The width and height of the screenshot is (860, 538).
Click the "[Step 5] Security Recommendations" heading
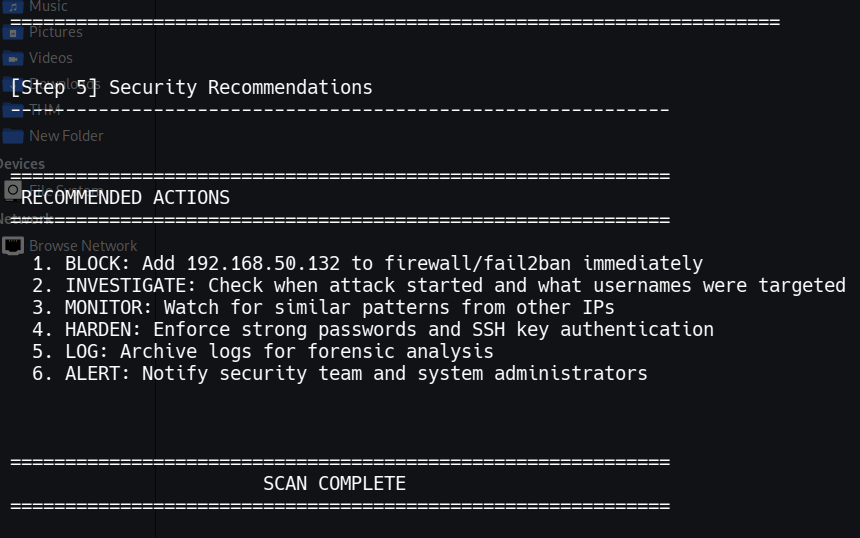[x=191, y=88]
